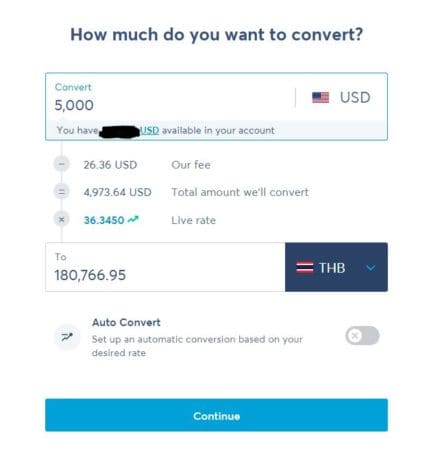Click the 36.3450 live rate value
Image resolution: width=429 pixels, height=450 pixels.
(x=104, y=220)
